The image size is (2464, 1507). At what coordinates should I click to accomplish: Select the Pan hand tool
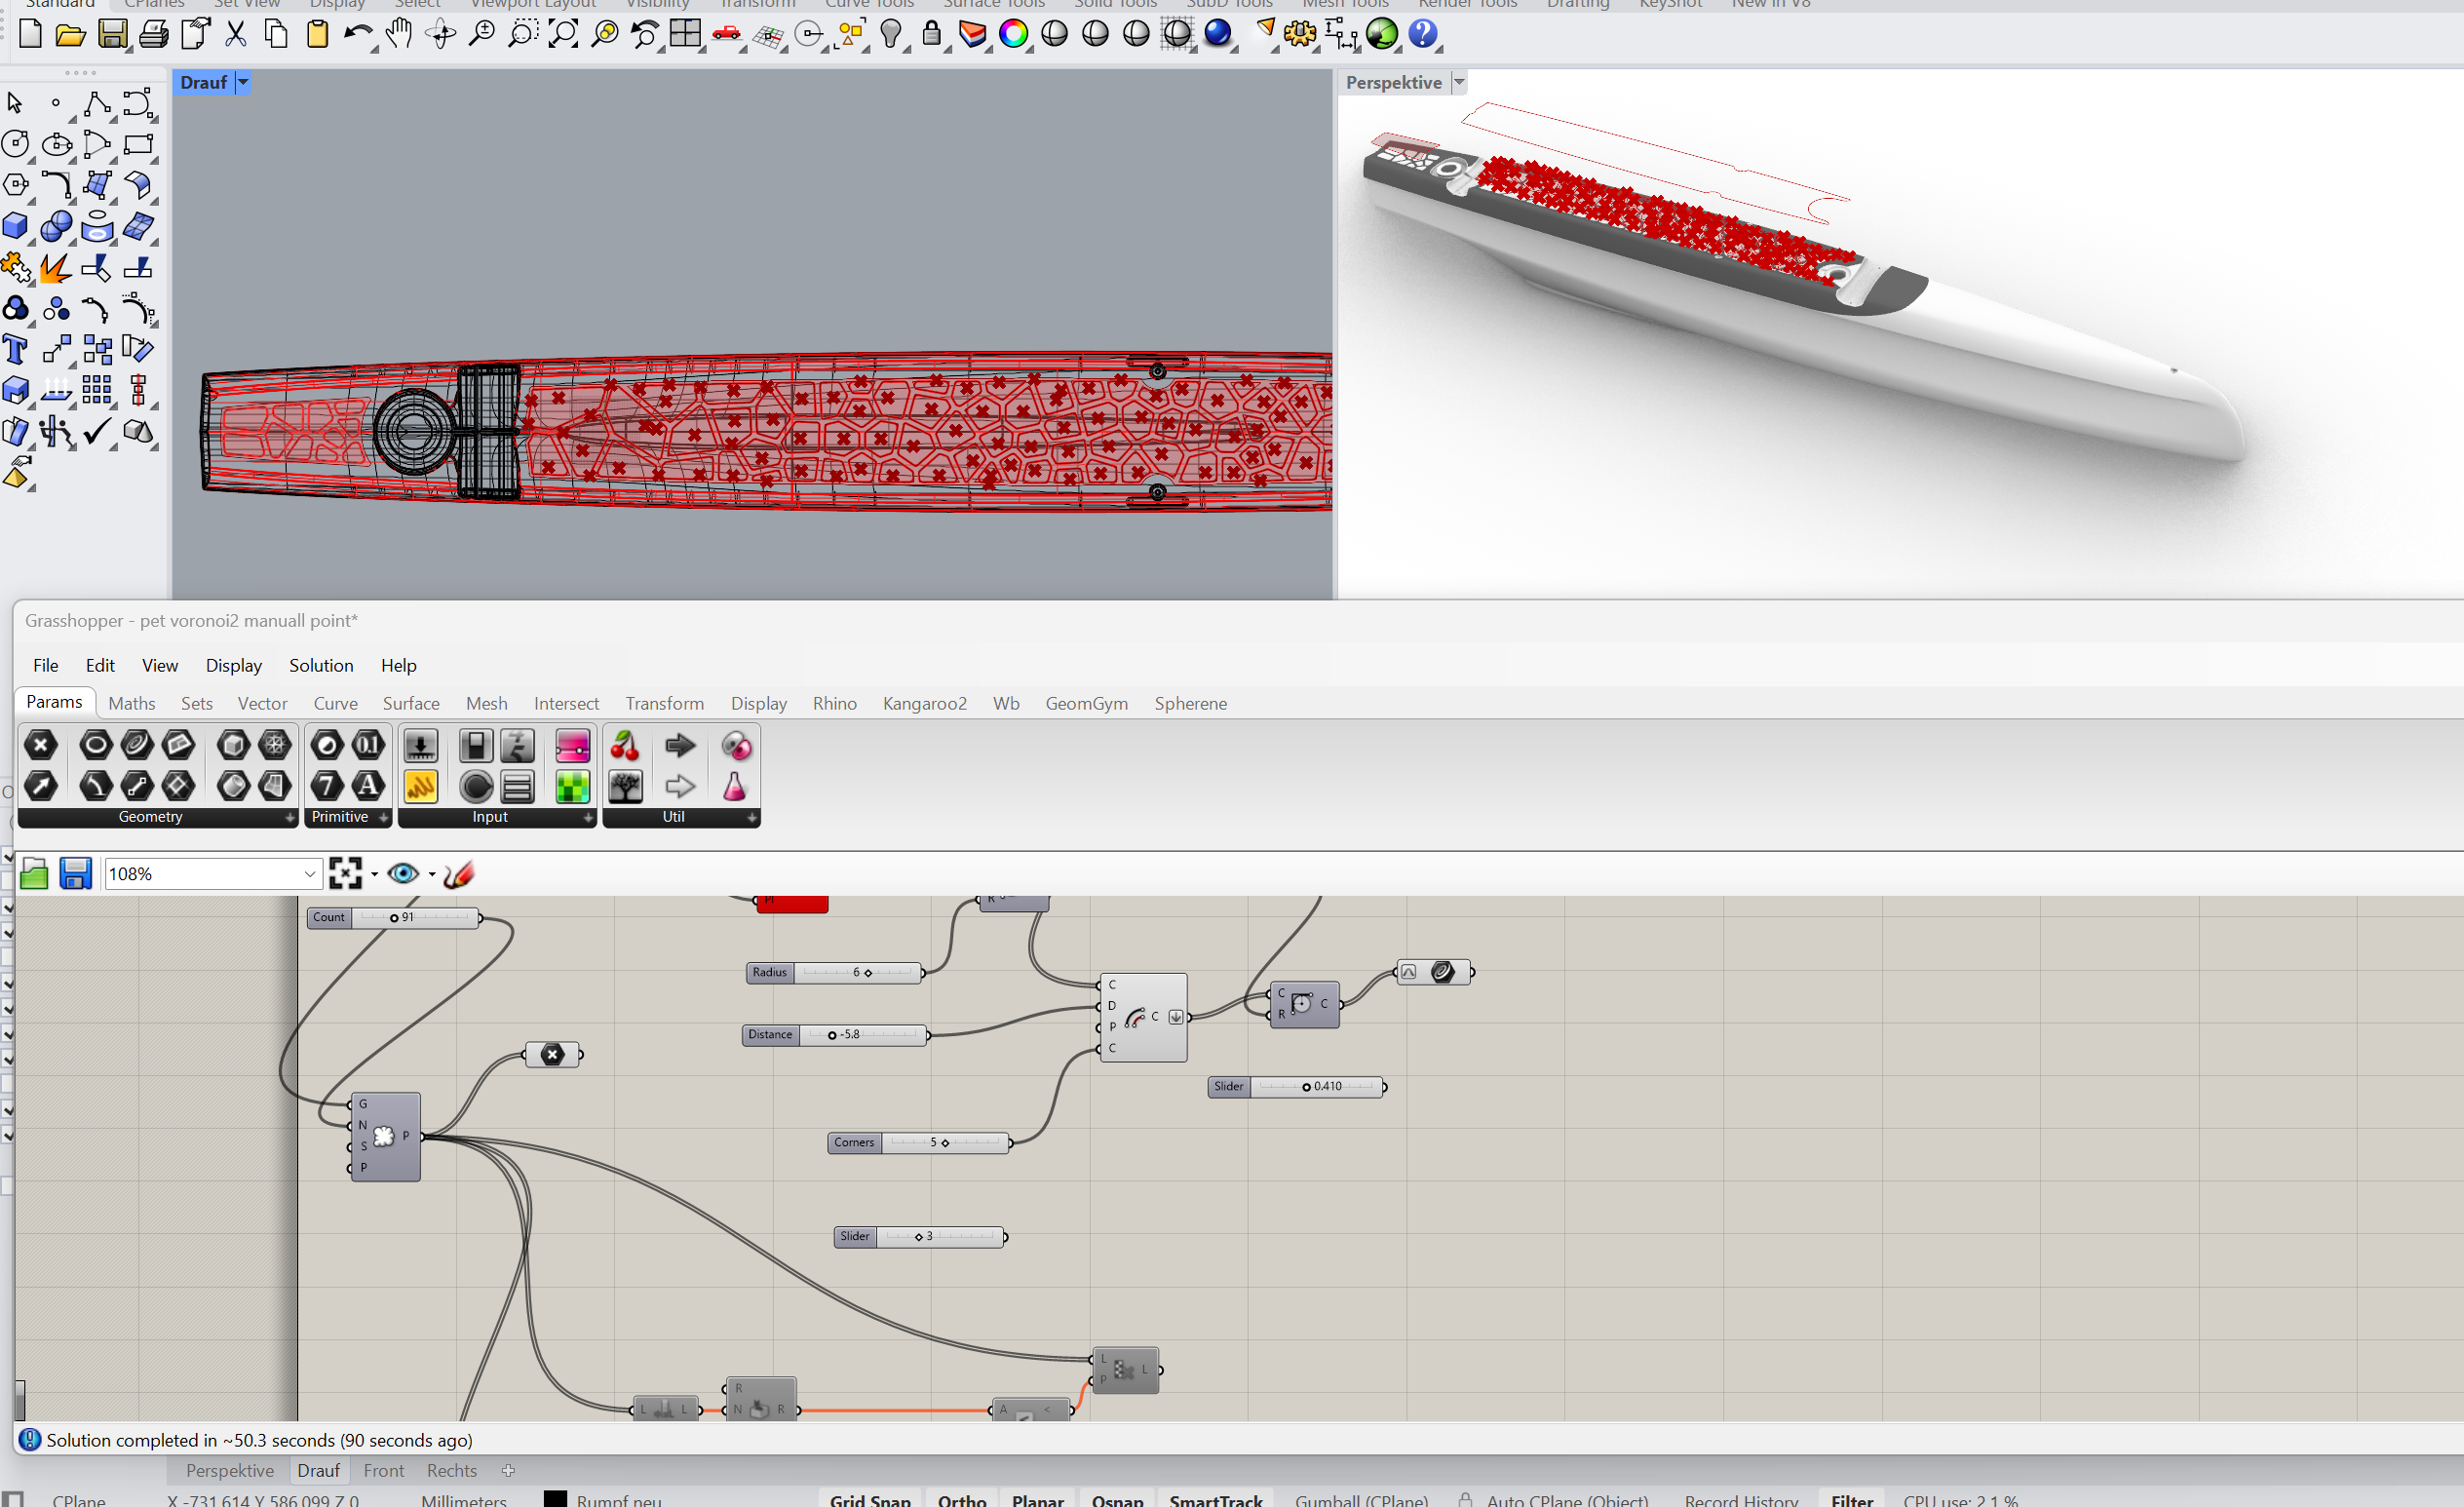pyautogui.click(x=399, y=35)
